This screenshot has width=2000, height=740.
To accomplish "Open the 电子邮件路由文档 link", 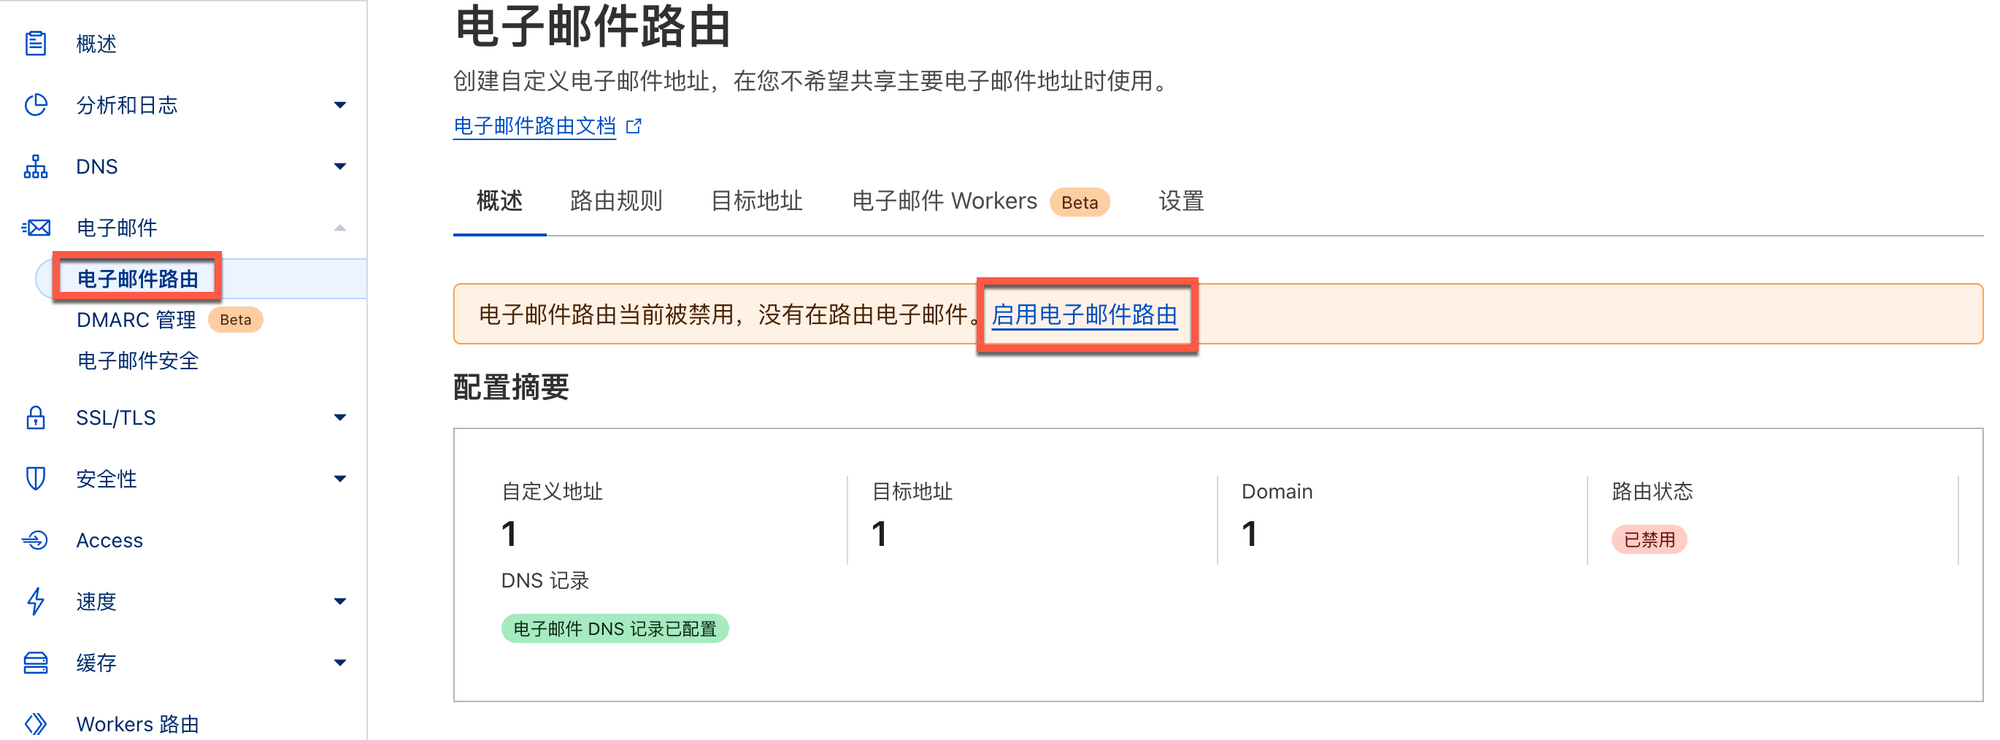I will (535, 126).
